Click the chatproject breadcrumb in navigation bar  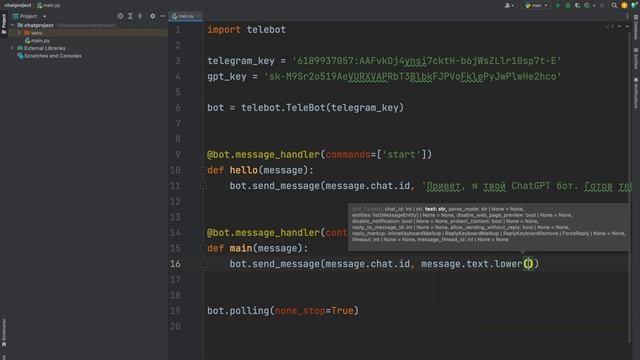(x=18, y=5)
